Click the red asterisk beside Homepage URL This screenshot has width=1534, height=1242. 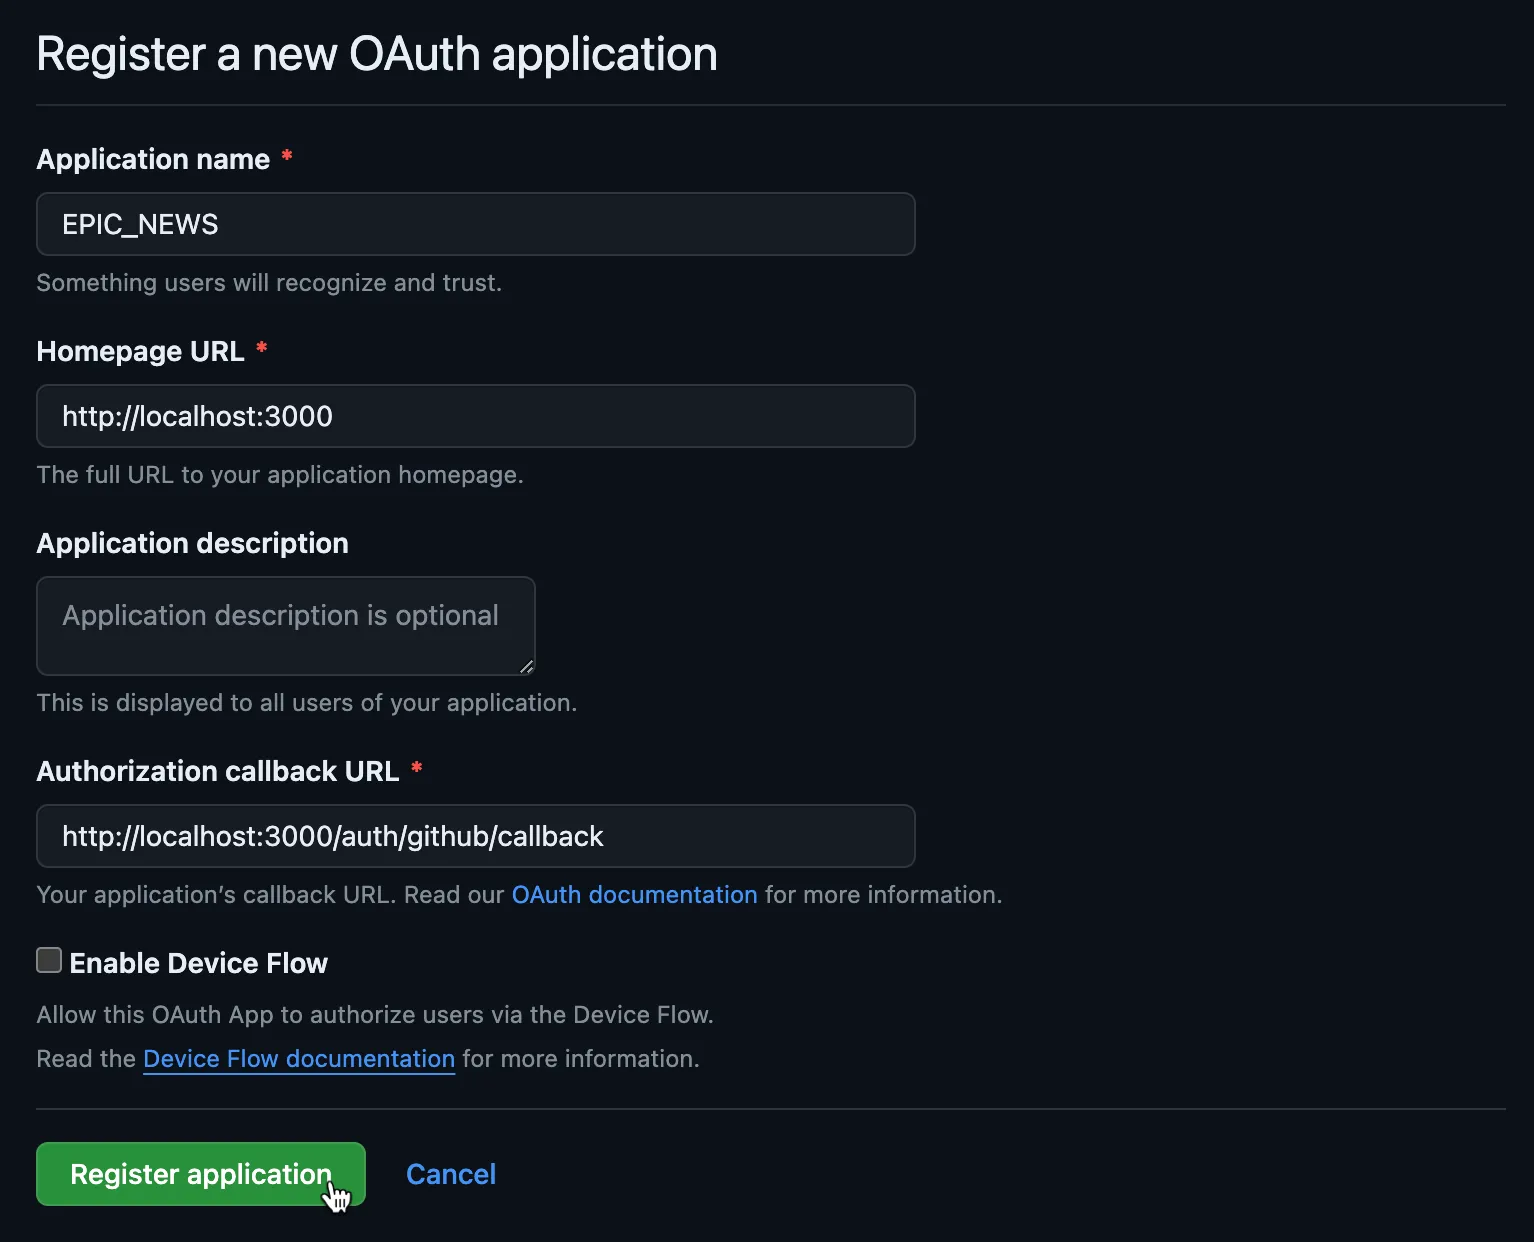click(x=262, y=348)
